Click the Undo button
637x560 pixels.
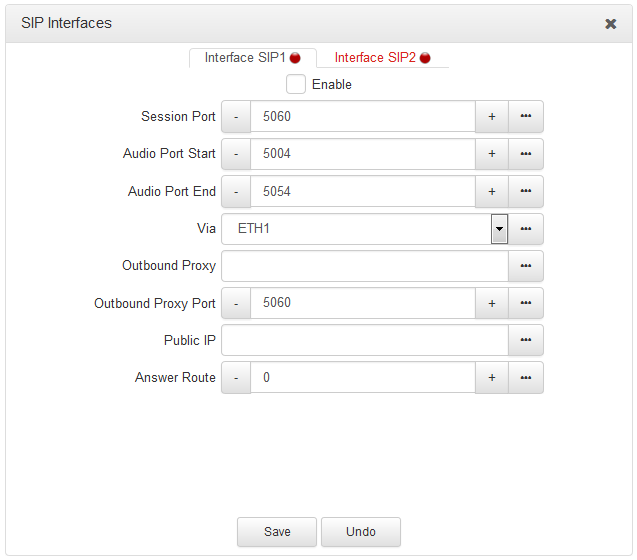(360, 532)
